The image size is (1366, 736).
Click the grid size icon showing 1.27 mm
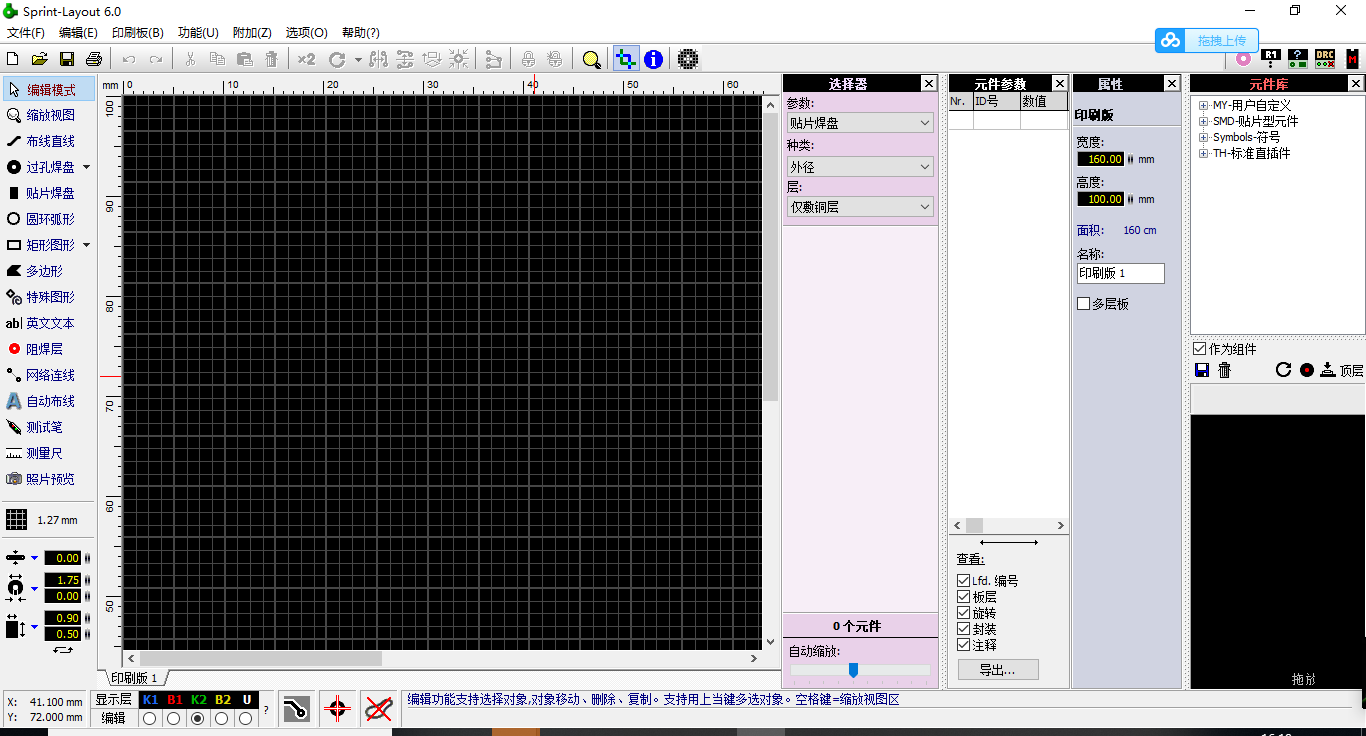point(16,520)
